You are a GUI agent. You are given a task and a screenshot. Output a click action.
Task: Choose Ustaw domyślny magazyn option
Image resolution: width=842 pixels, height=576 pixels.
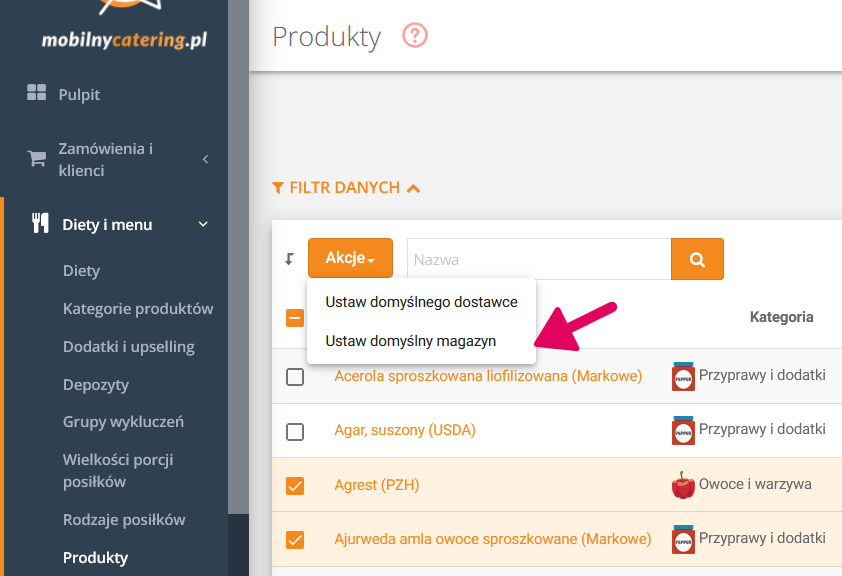pos(410,341)
